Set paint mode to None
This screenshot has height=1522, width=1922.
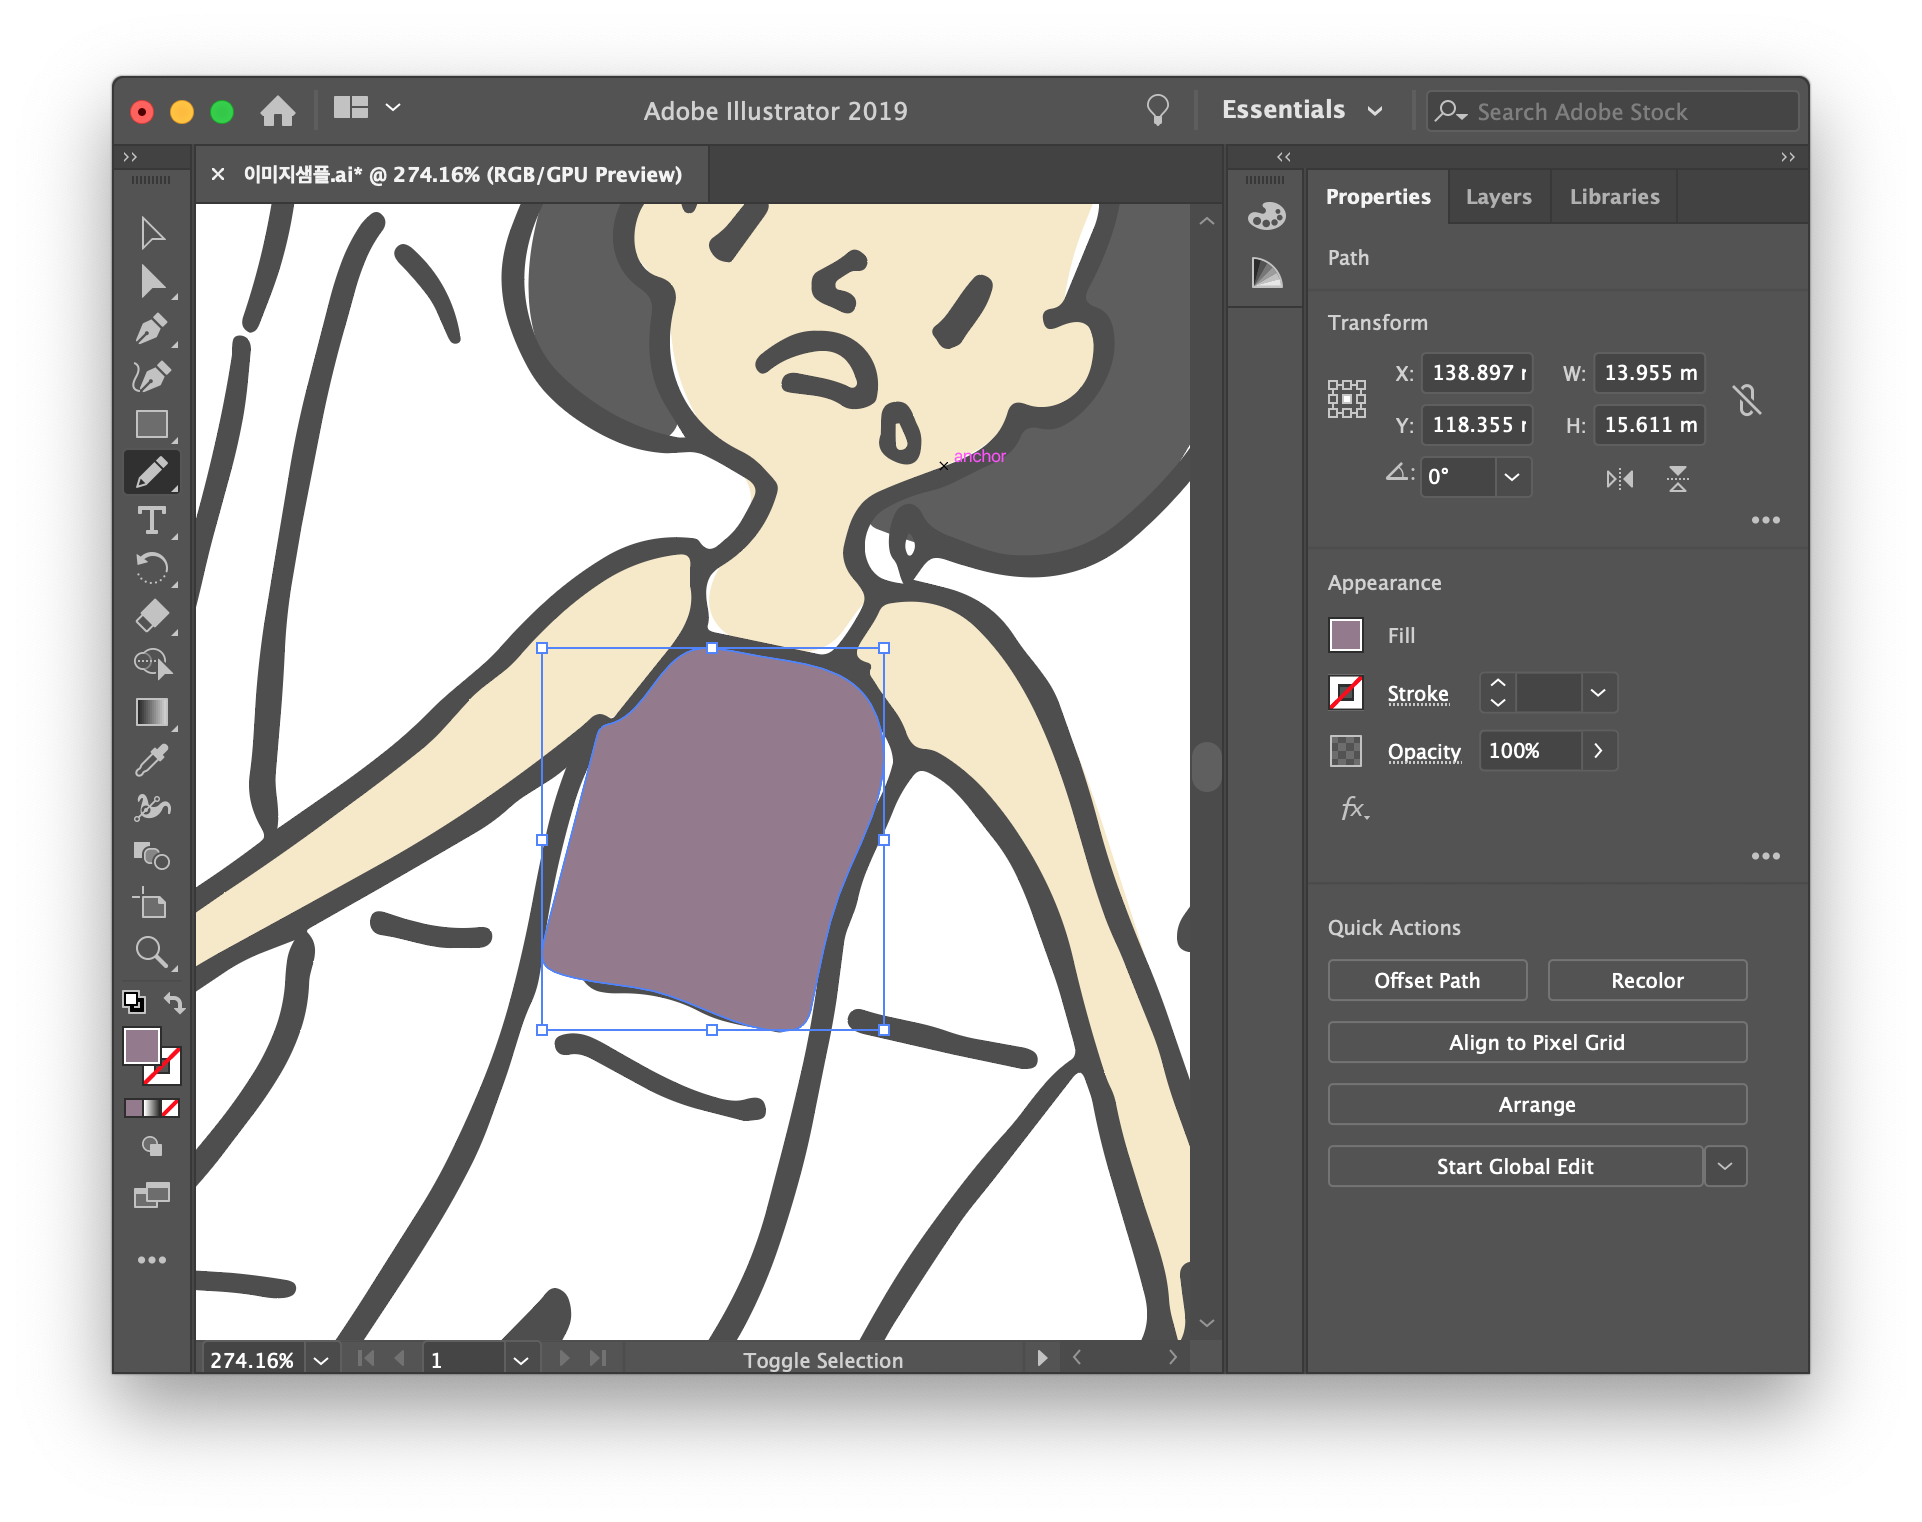tap(171, 1108)
